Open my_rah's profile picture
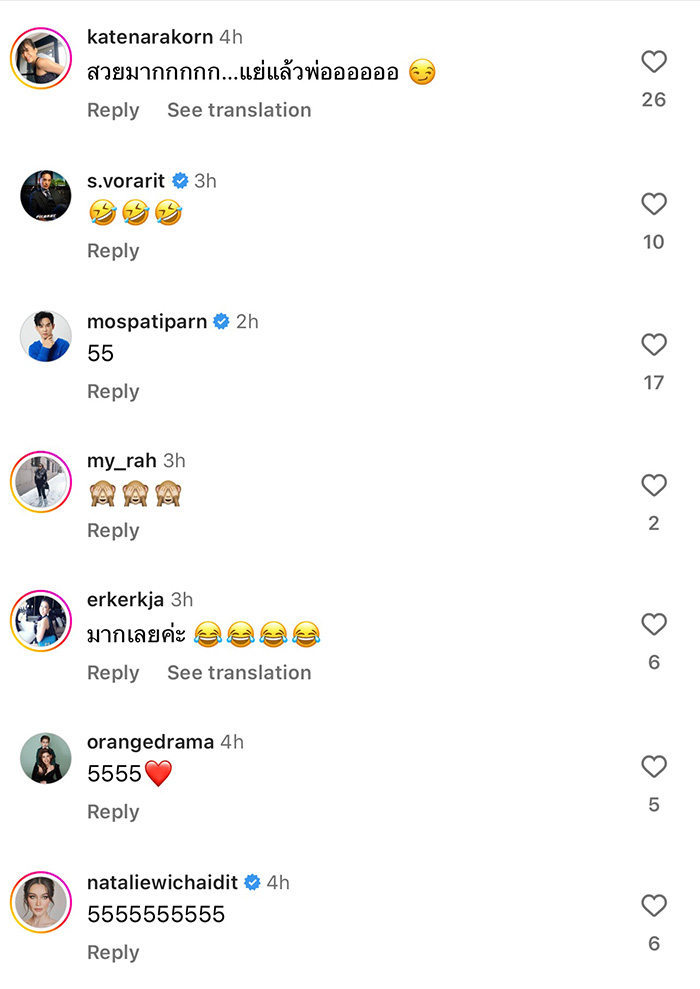Image resolution: width=700 pixels, height=989 pixels. 41,481
